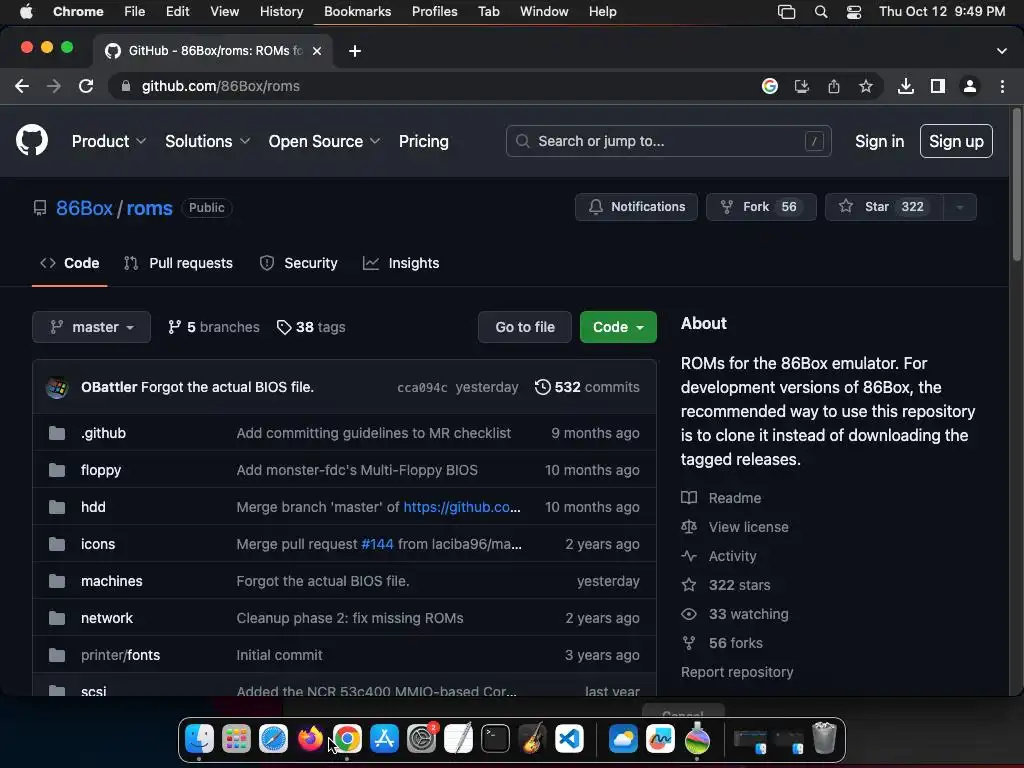Click the page vertical scrollbar
Viewport: 1024px width, 768px height.
(1016, 186)
